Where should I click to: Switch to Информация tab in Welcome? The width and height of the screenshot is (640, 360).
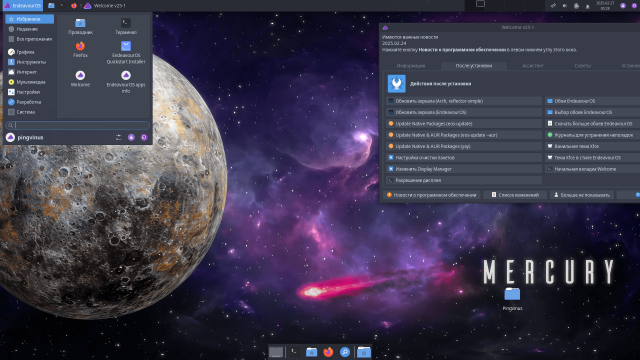click(x=411, y=66)
